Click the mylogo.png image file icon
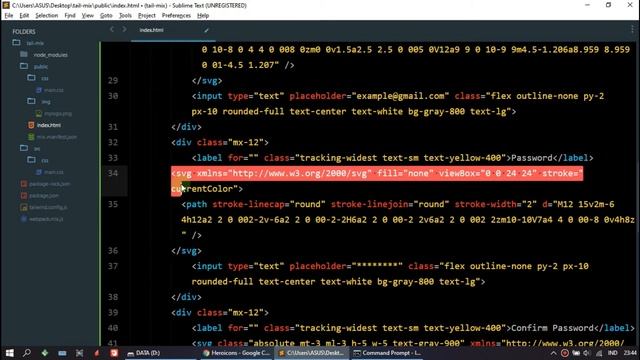 click(x=39, y=113)
